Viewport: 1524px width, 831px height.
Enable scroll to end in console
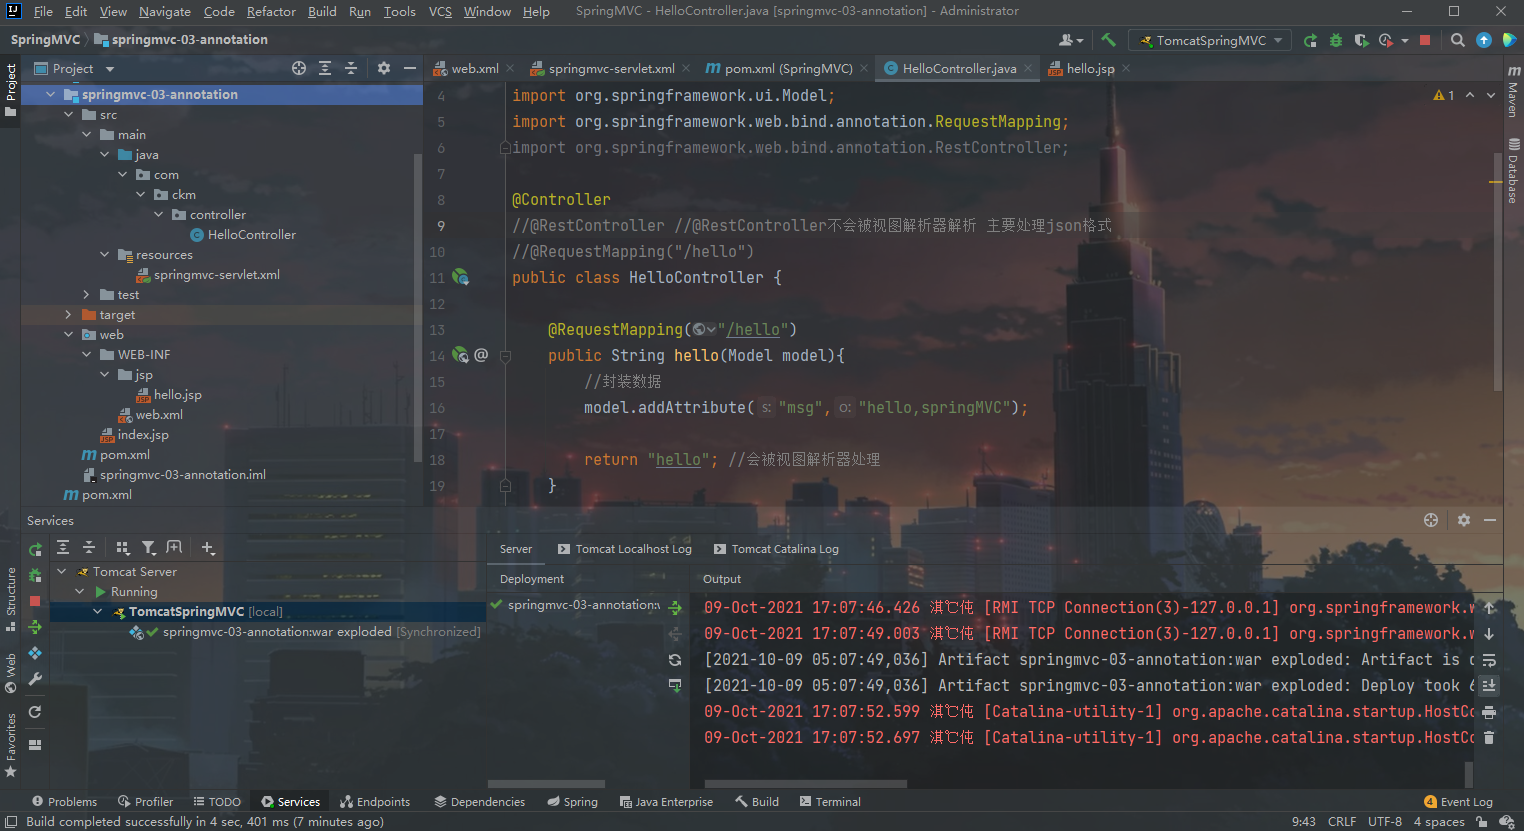click(x=1490, y=685)
